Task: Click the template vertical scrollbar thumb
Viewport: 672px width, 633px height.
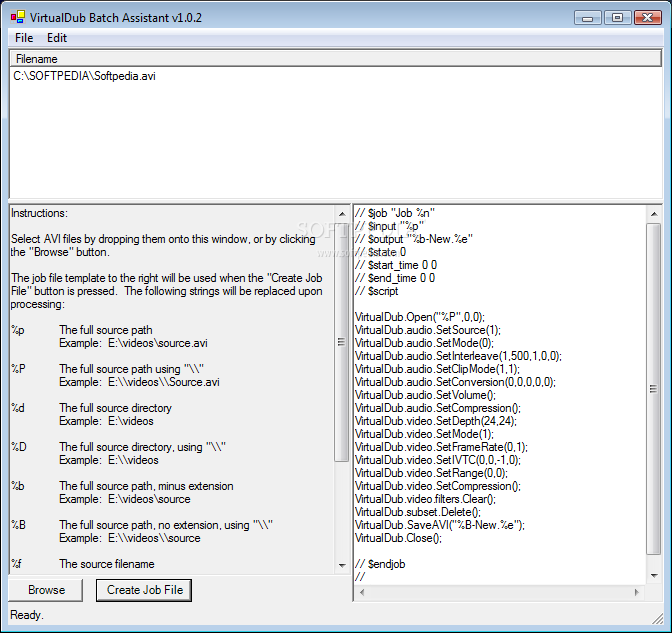Action: (x=654, y=389)
